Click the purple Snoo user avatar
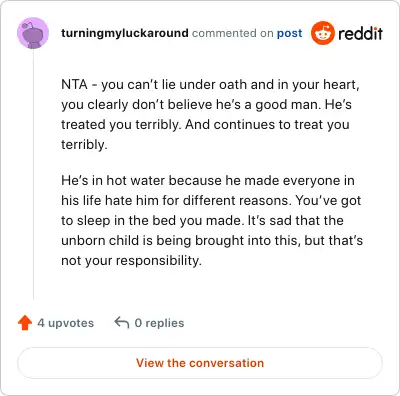Screen dimensions: 400x396 [33, 33]
